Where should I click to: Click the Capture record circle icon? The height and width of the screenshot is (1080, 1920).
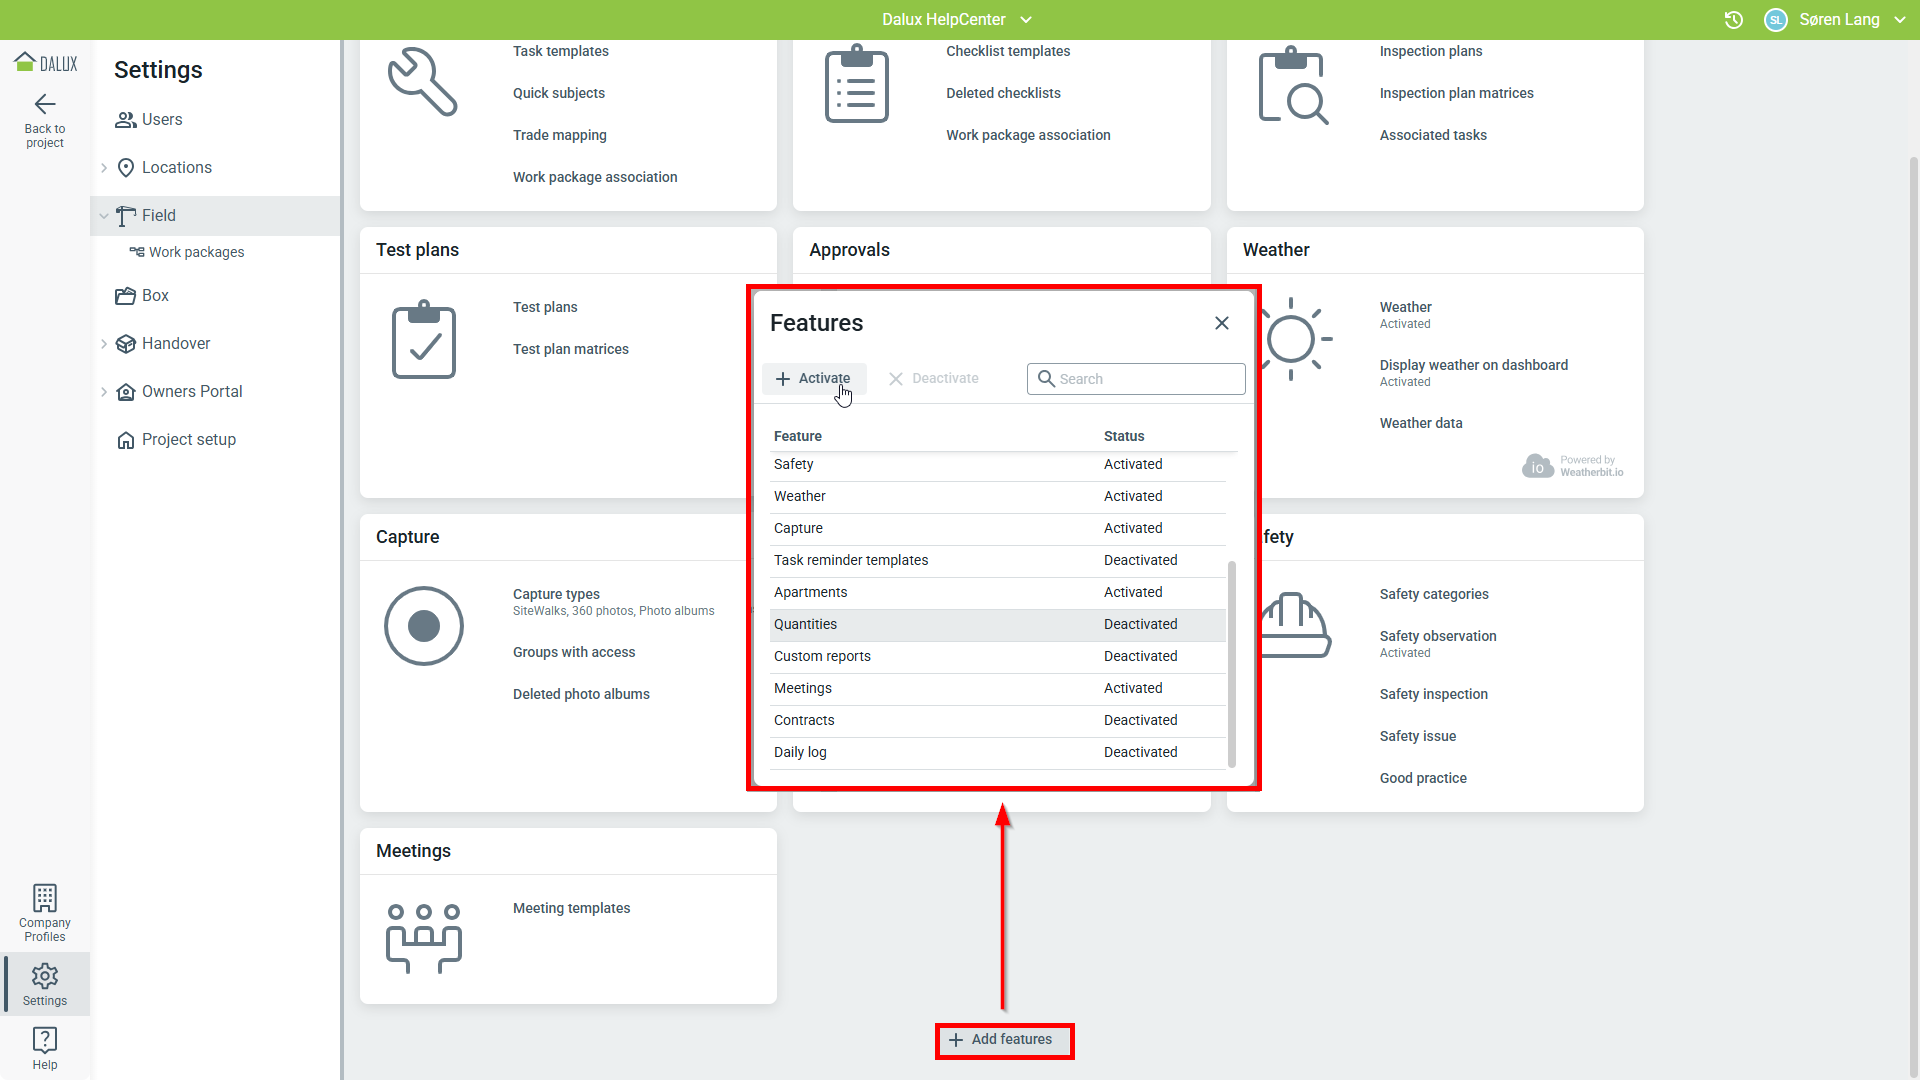point(424,626)
